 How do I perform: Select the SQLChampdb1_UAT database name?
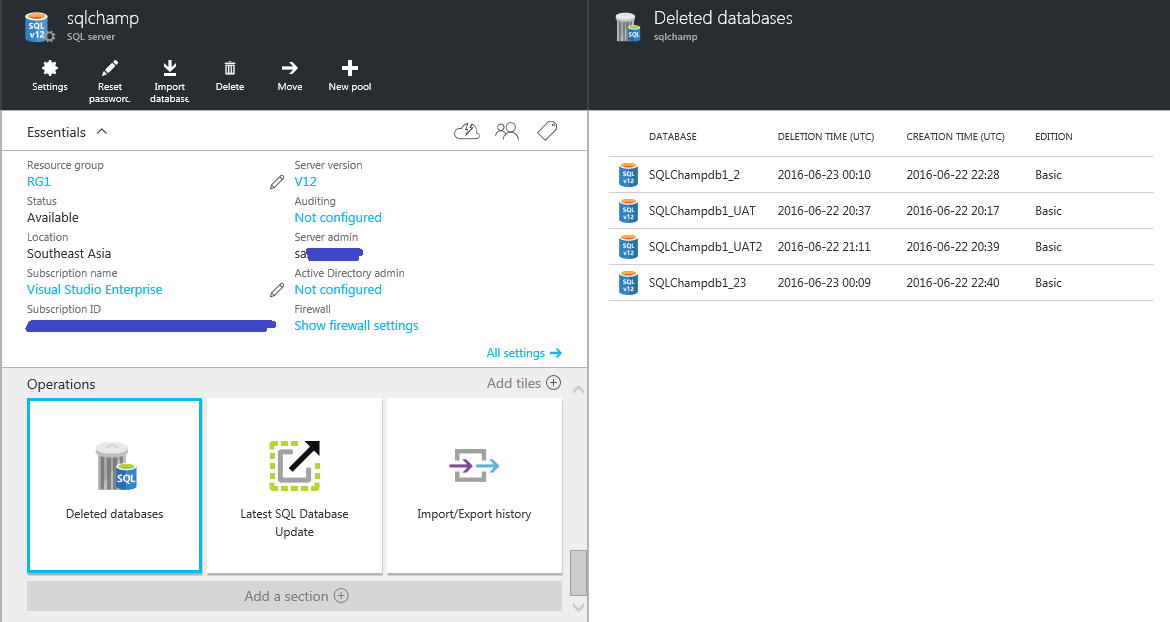click(702, 211)
